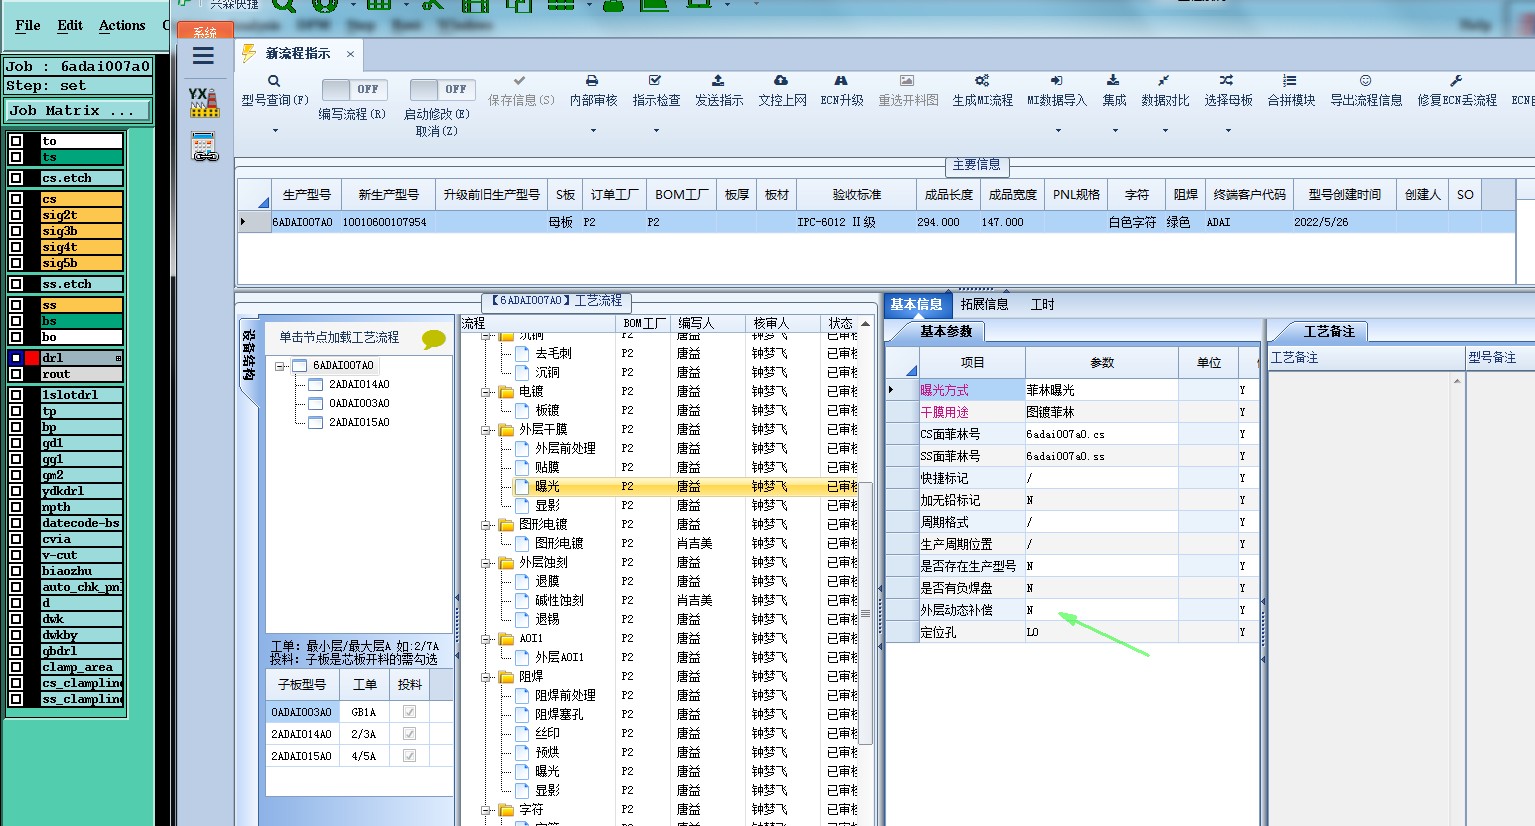Viewport: 1535px width, 826px height.
Task: Click the MI数据导入 import icon
Action: pyautogui.click(x=1056, y=80)
